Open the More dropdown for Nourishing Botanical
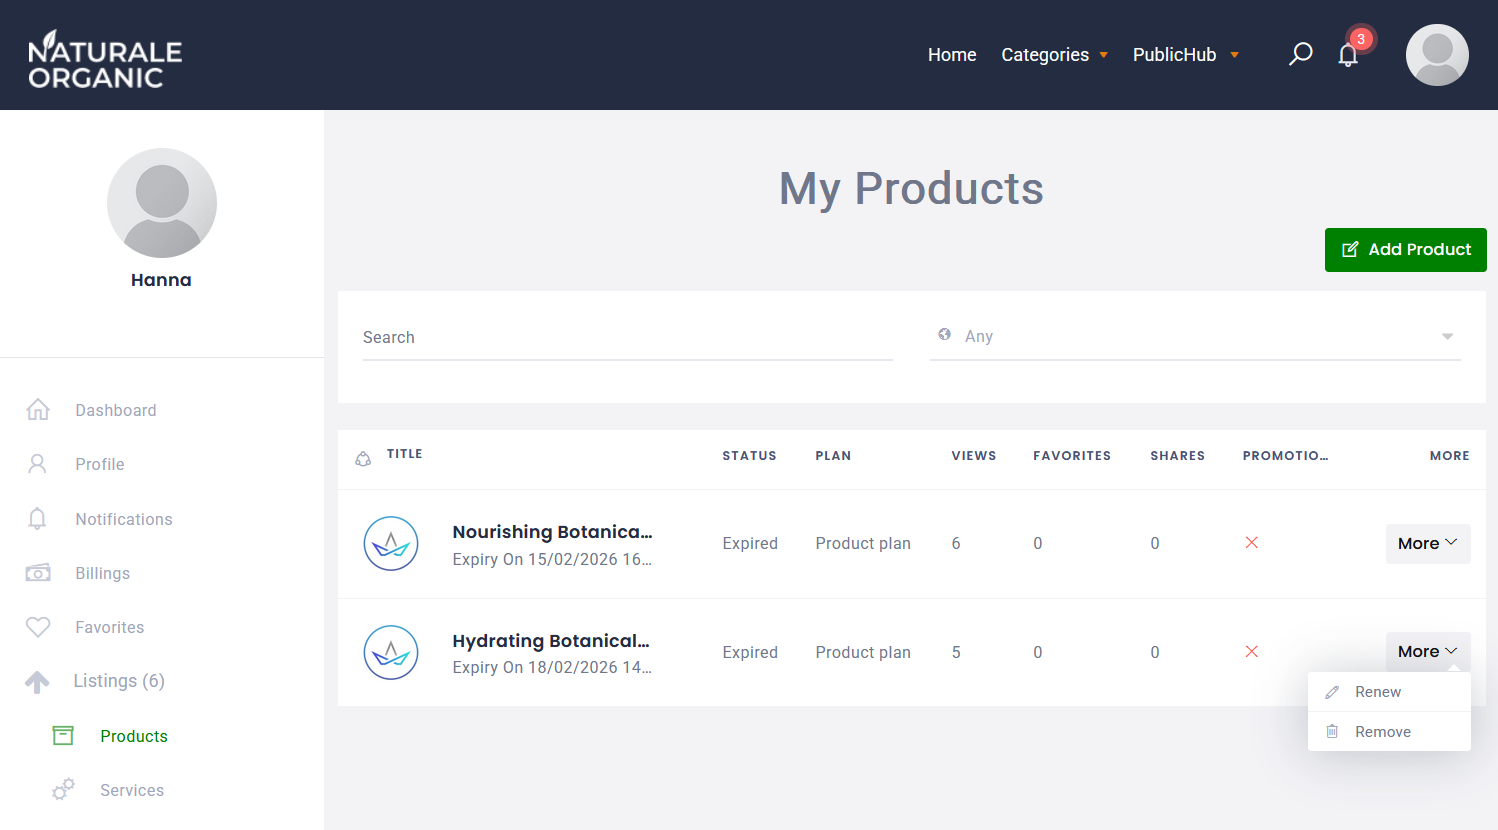The width and height of the screenshot is (1498, 830). point(1427,543)
